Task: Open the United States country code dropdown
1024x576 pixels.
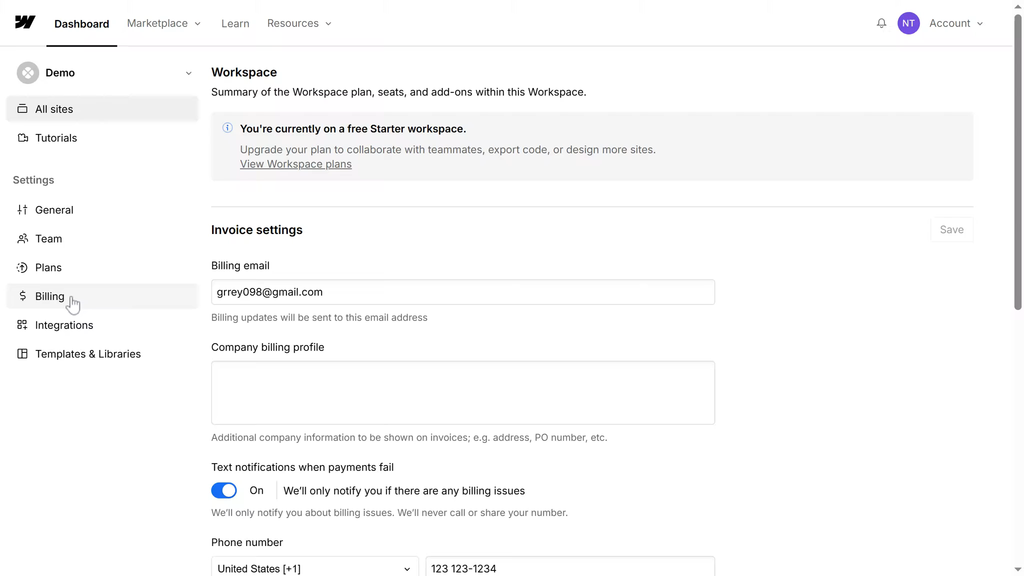Action: click(x=314, y=568)
